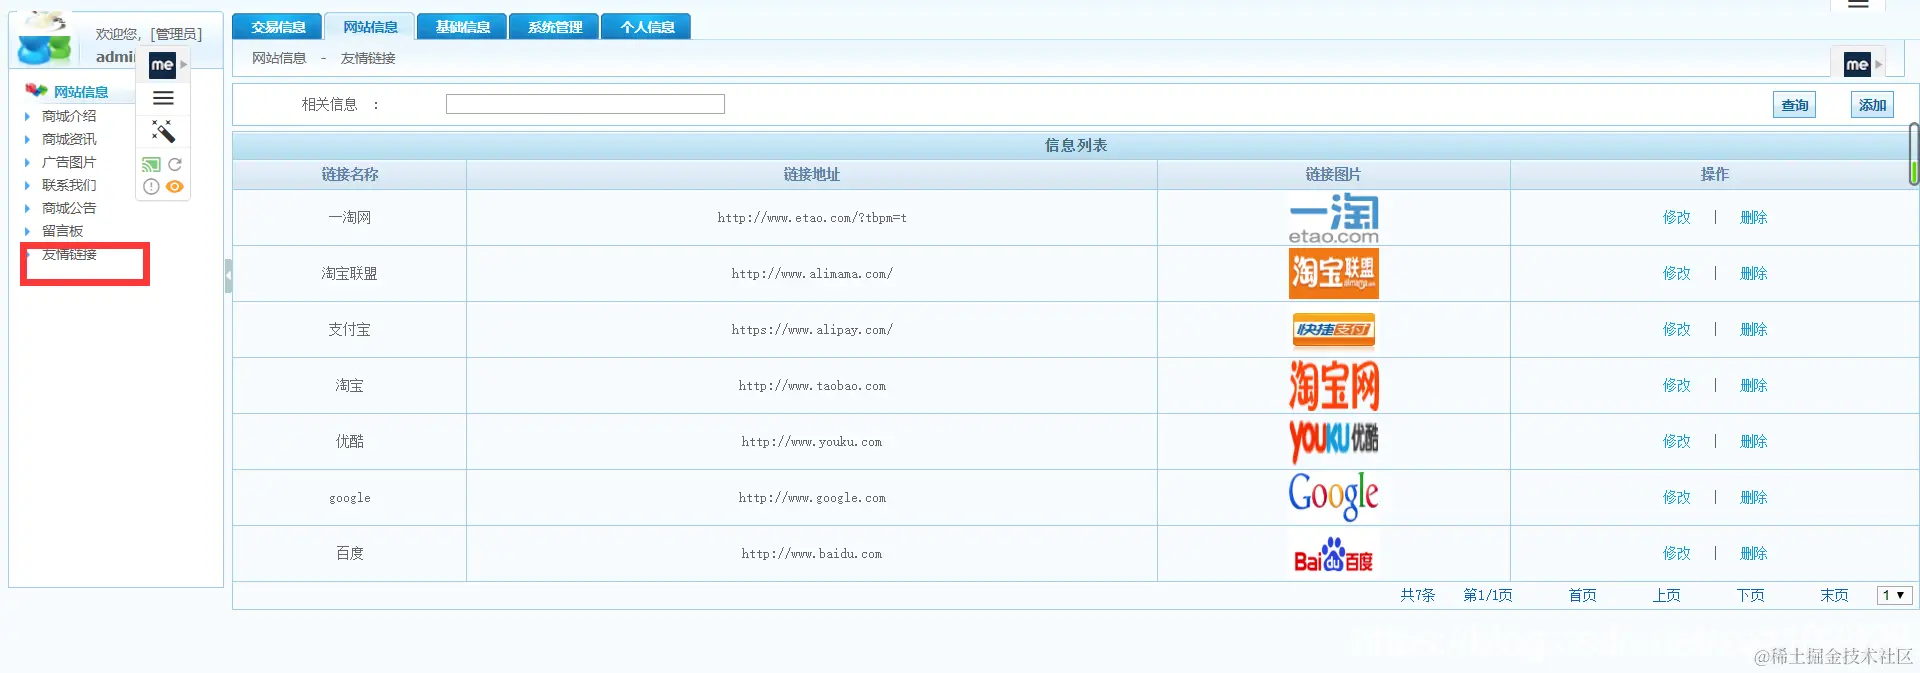Open 留言板 in the sidebar
Viewport: 1920px width, 673px height.
(x=62, y=231)
